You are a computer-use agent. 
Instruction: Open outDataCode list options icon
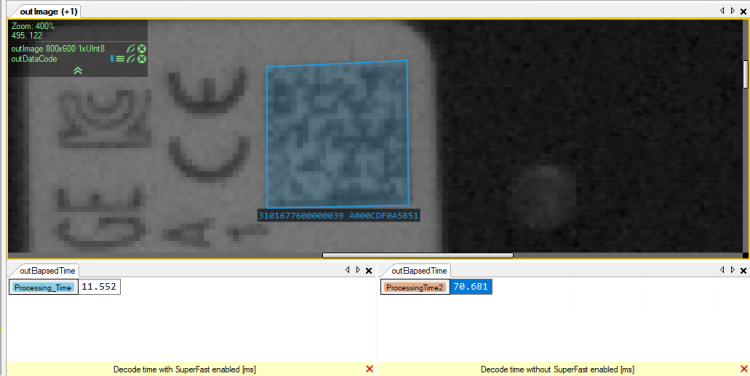(120, 59)
